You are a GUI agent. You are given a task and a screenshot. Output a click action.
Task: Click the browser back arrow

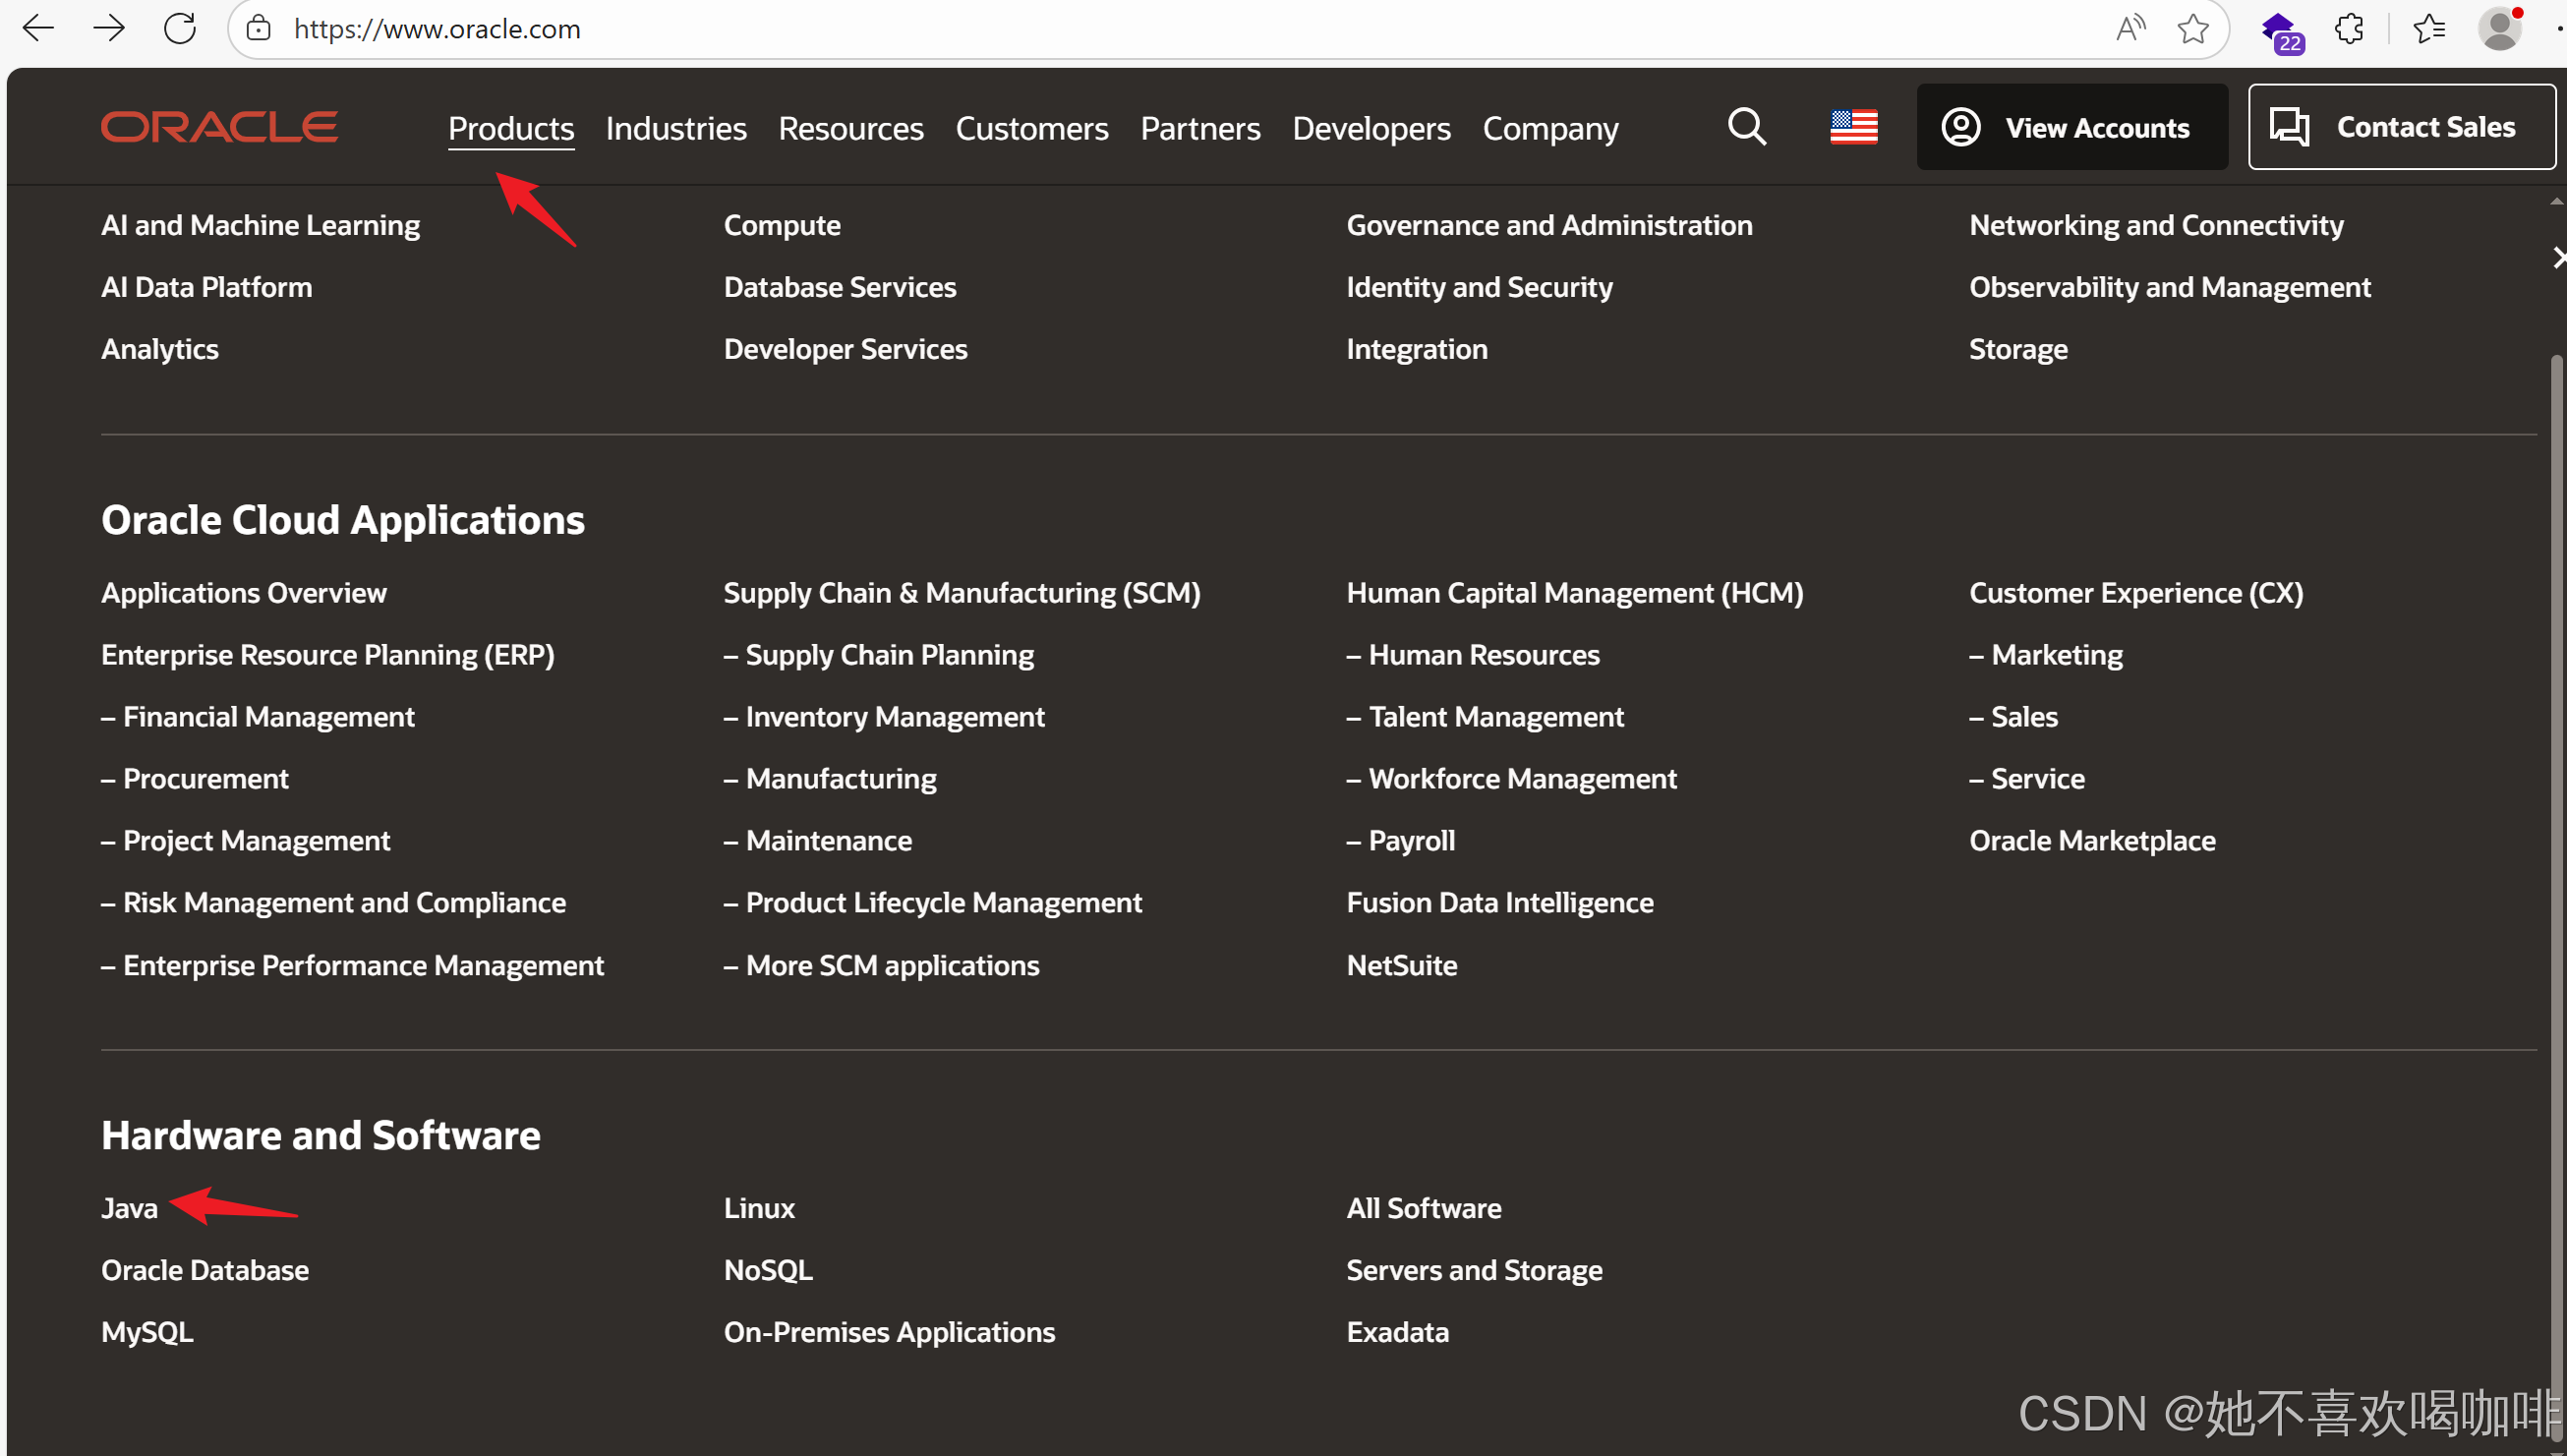(38, 28)
